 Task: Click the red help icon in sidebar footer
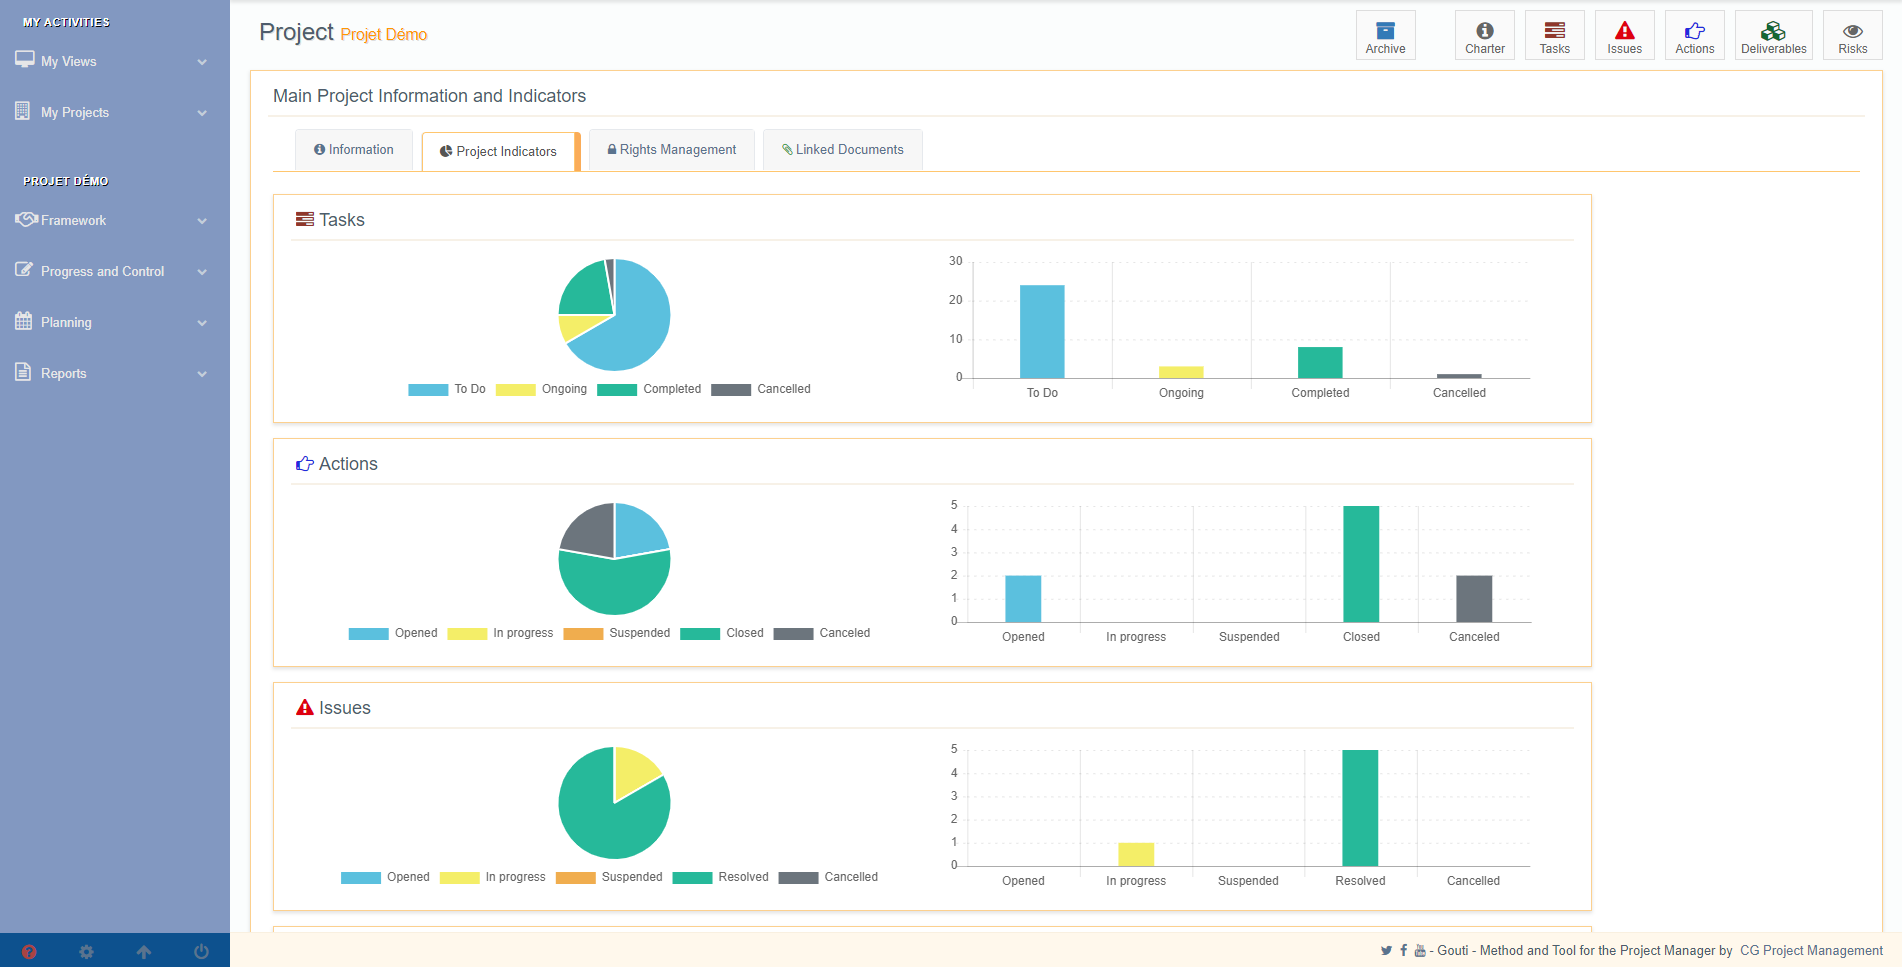[29, 952]
